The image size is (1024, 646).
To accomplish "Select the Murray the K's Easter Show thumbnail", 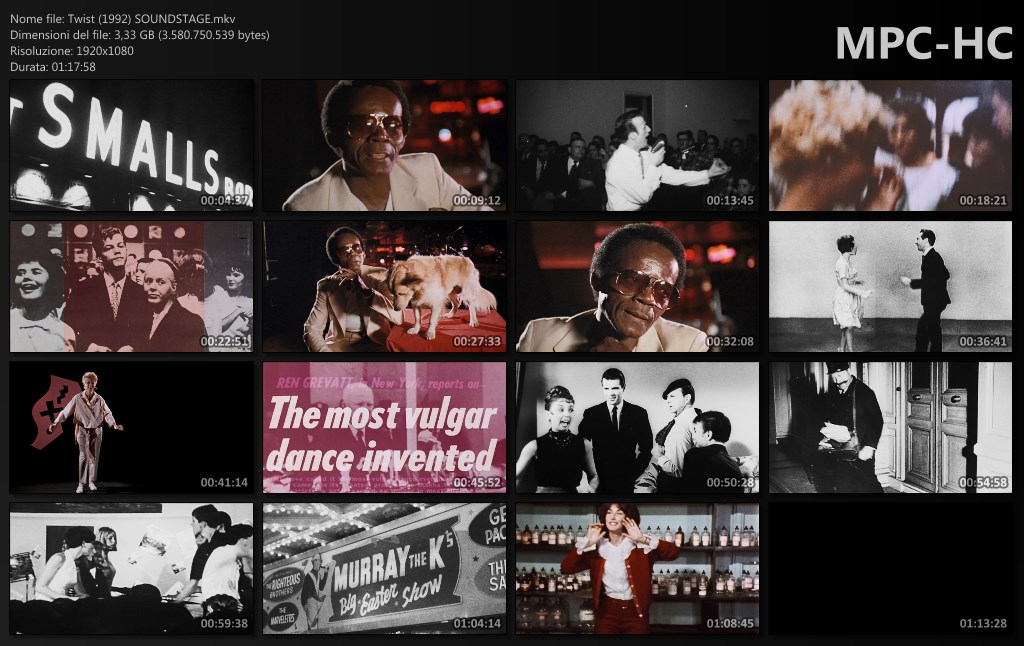I will [385, 569].
